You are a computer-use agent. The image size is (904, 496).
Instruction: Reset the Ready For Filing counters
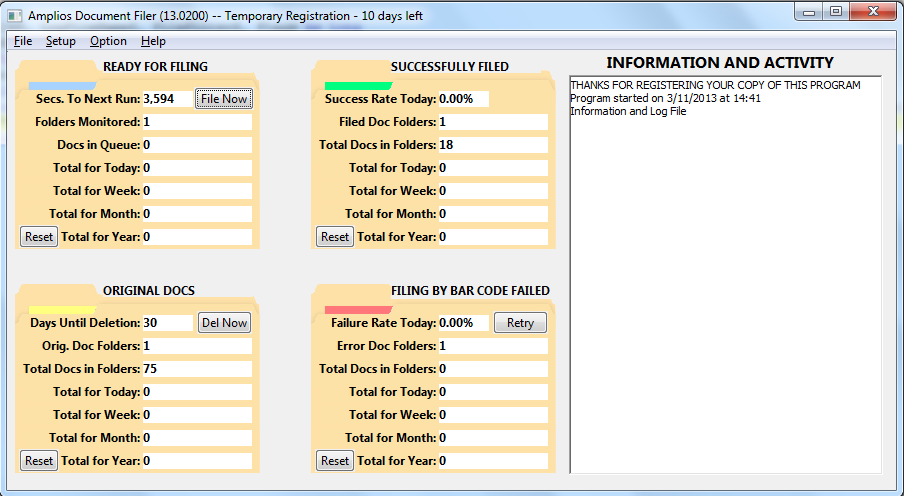[39, 237]
